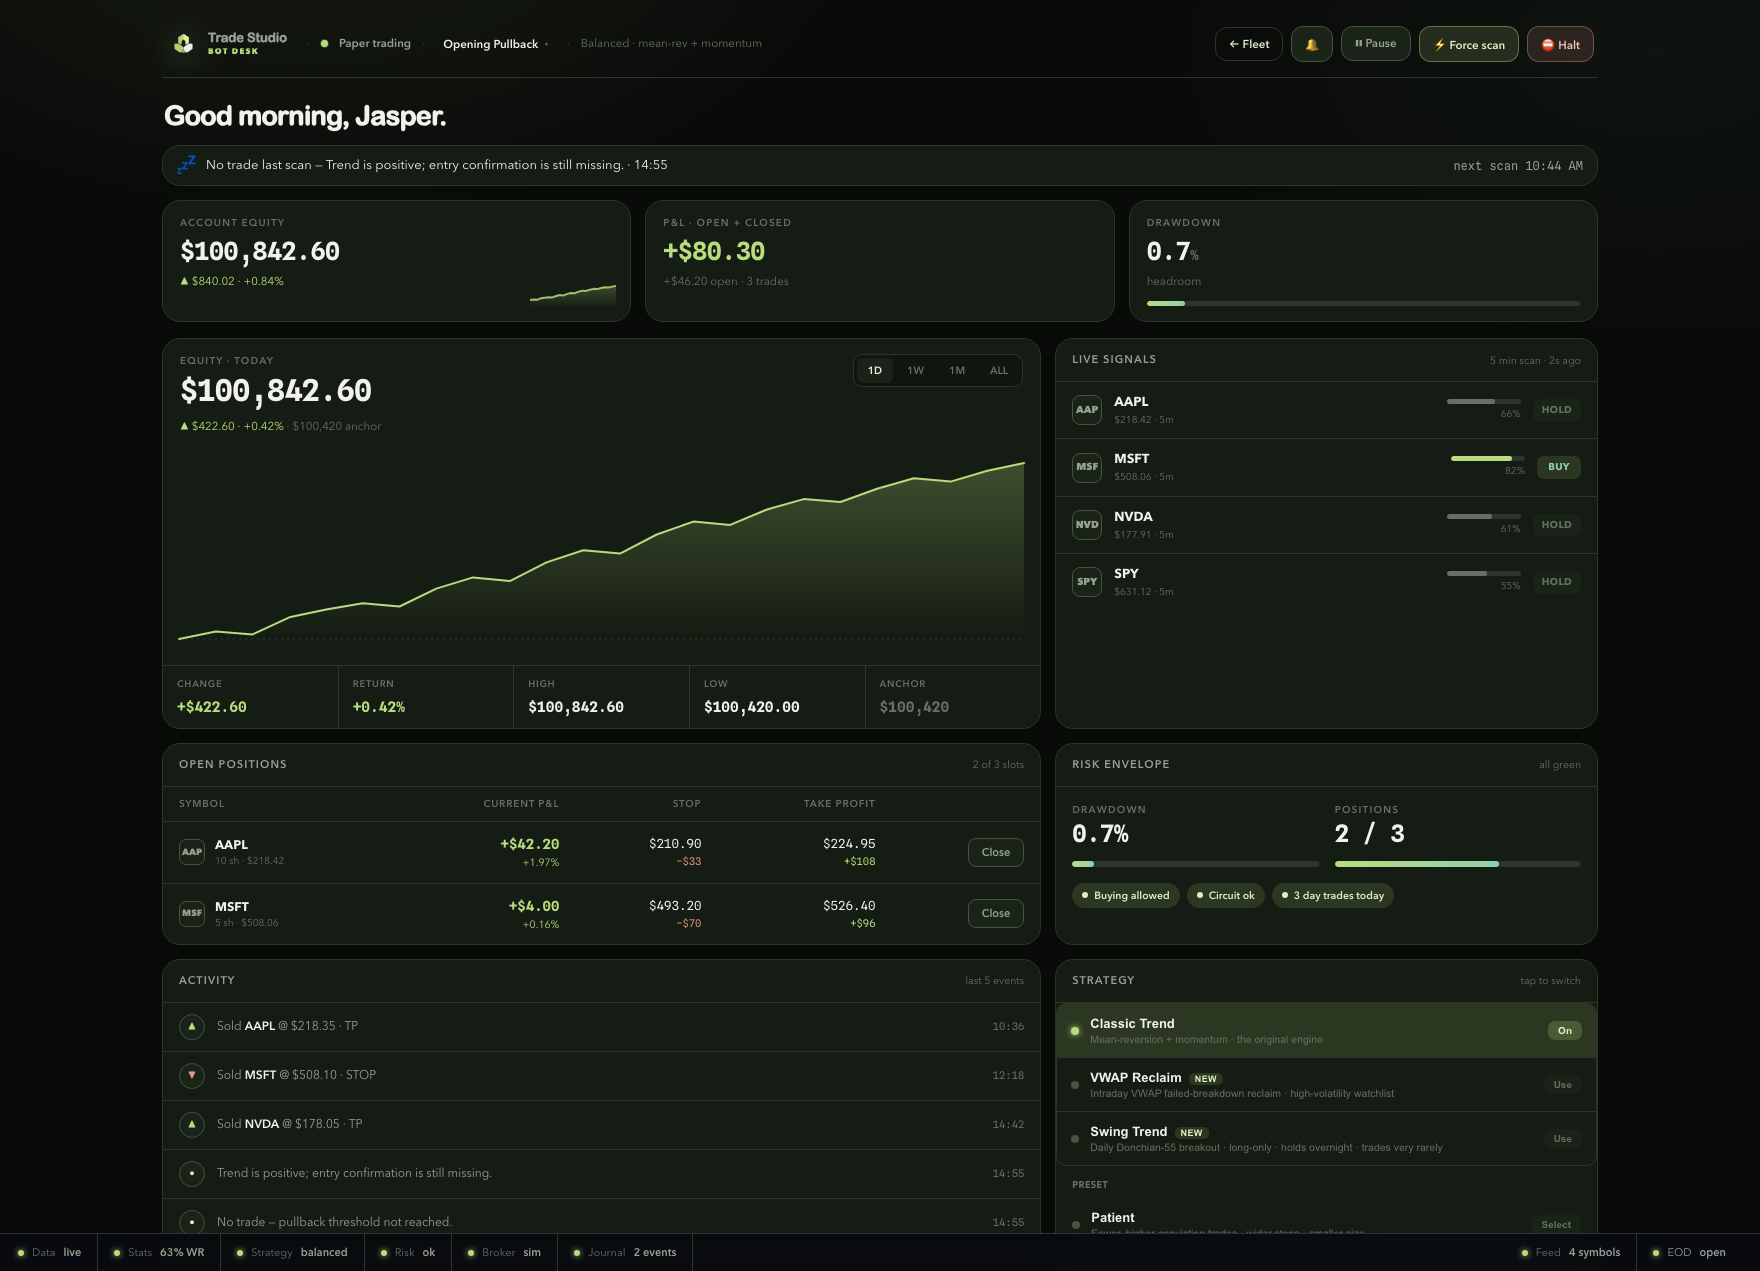Pause the bot

click(1375, 44)
